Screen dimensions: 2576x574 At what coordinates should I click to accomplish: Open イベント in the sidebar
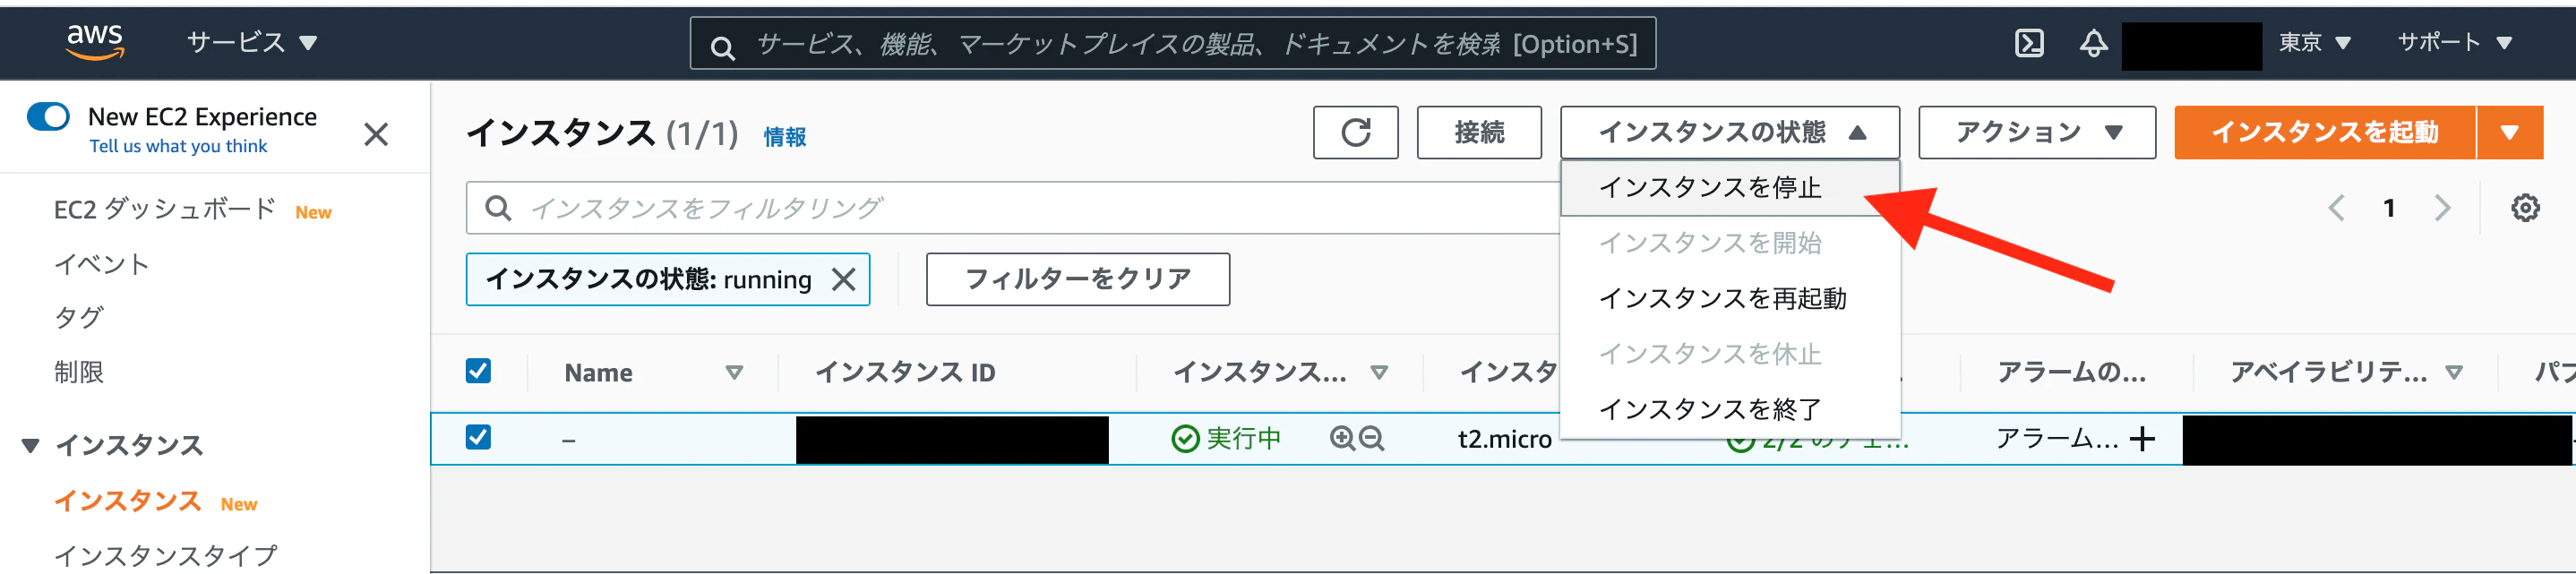coord(101,264)
